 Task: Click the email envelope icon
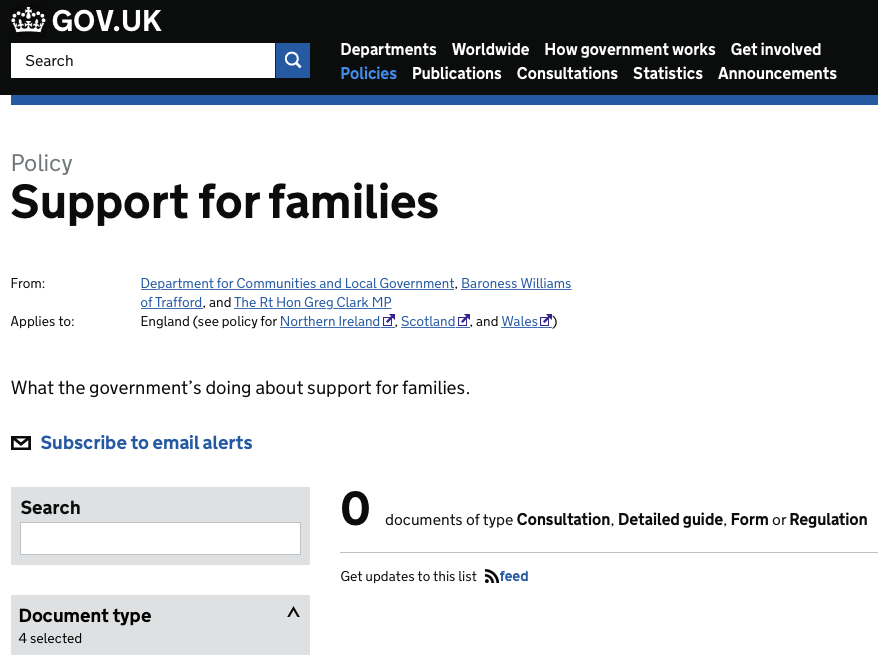click(21, 443)
